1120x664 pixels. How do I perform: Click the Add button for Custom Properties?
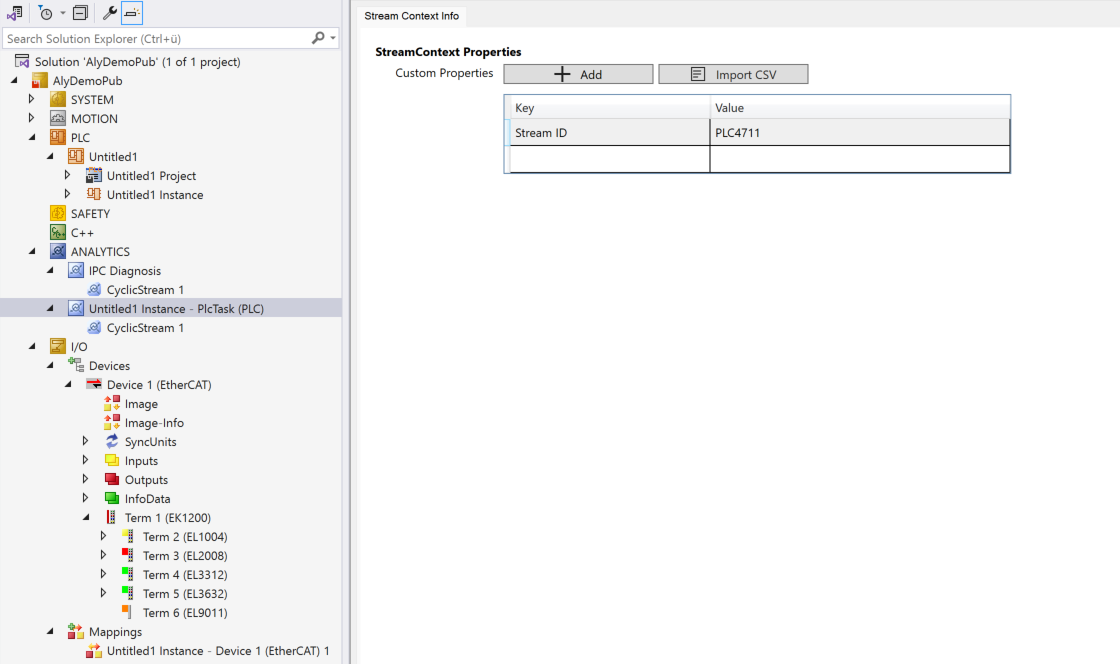(578, 73)
